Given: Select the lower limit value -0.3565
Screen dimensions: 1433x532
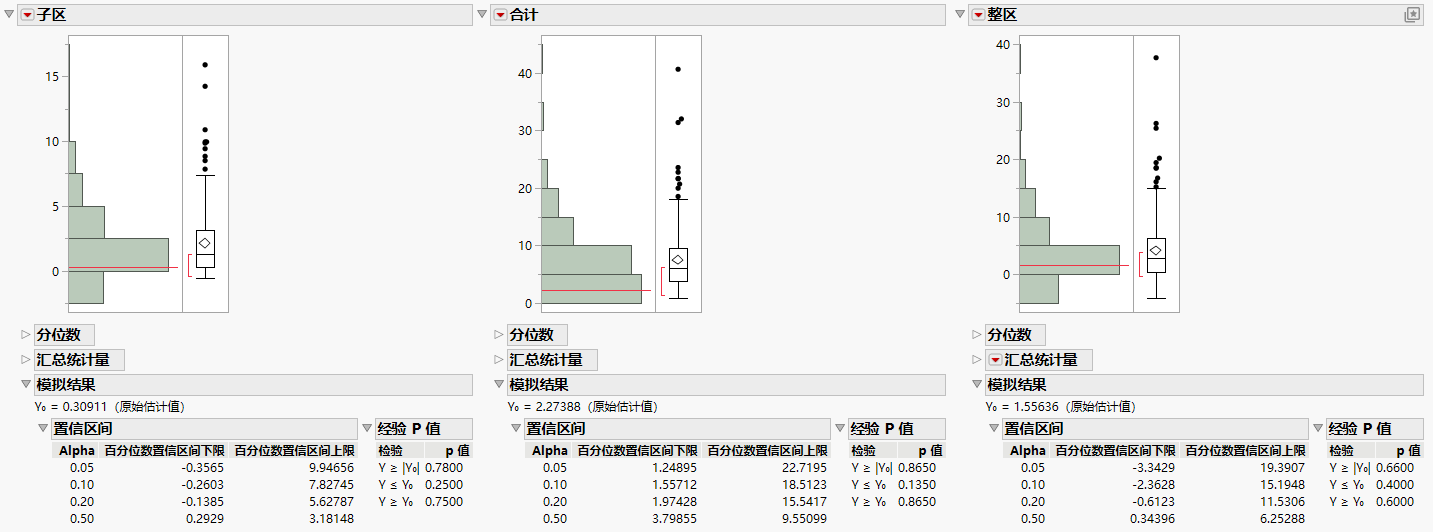Looking at the screenshot, I should click(x=202, y=468).
